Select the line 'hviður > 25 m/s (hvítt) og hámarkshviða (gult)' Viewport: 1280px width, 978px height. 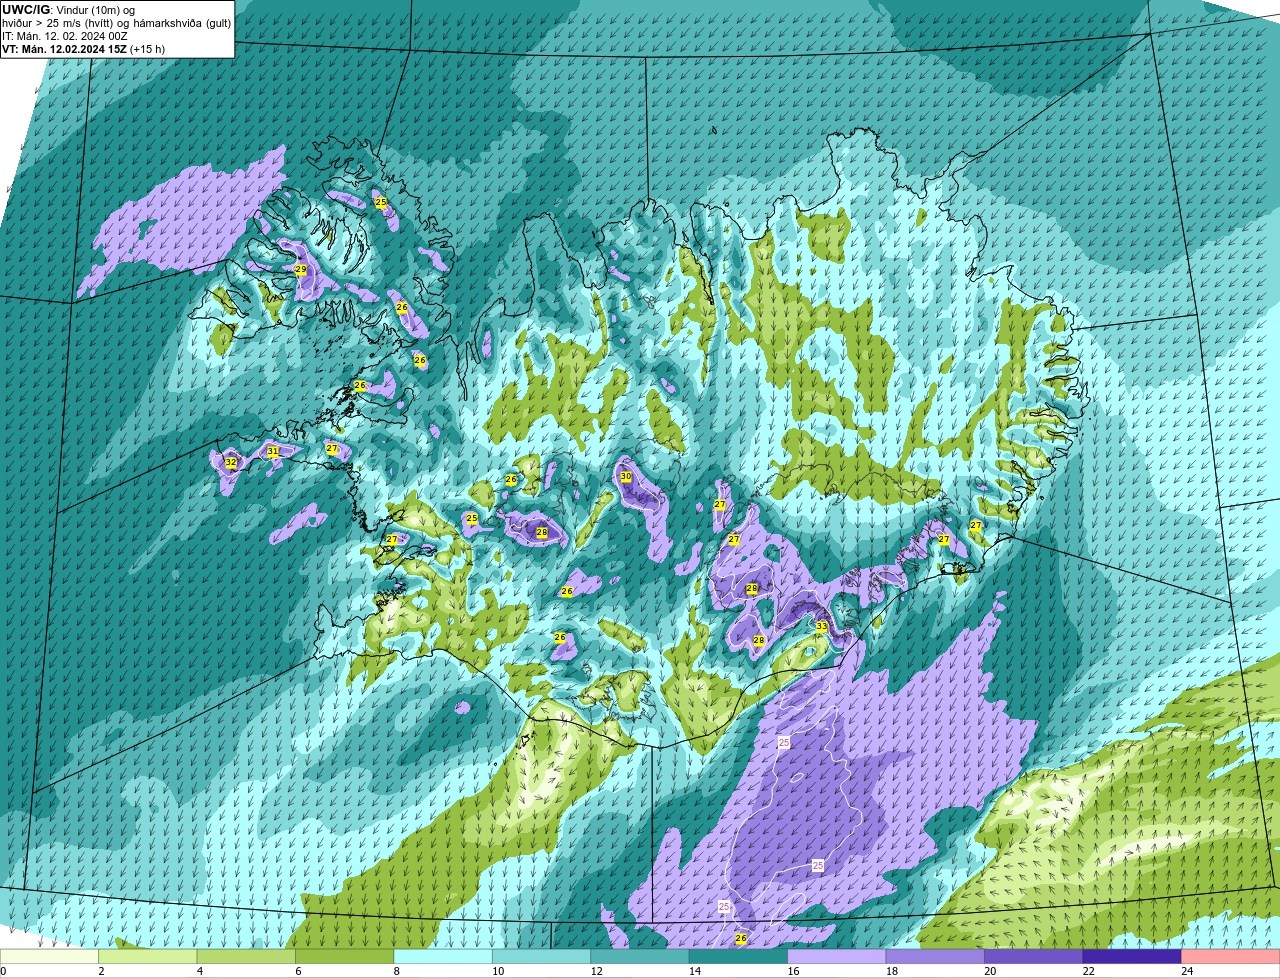(x=116, y=23)
